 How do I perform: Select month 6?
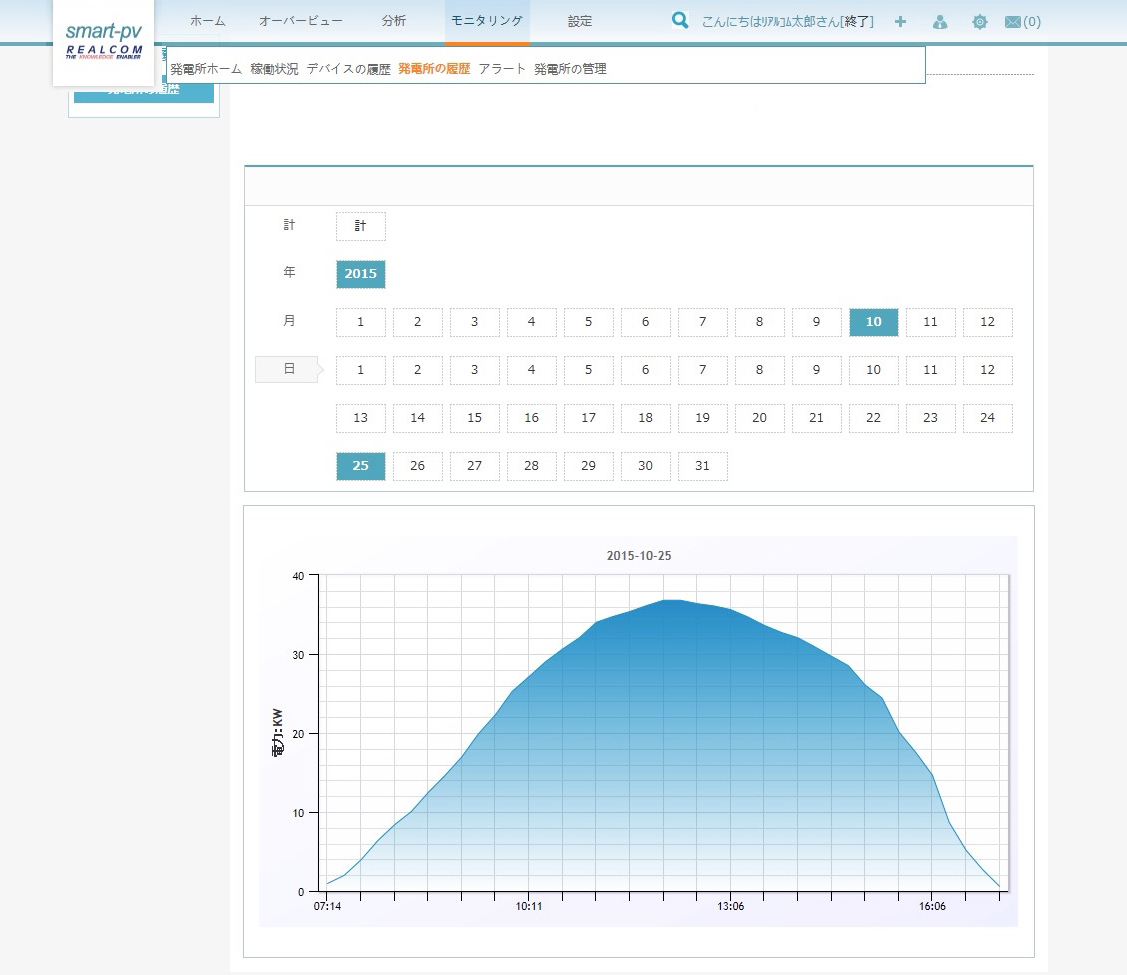coord(645,322)
